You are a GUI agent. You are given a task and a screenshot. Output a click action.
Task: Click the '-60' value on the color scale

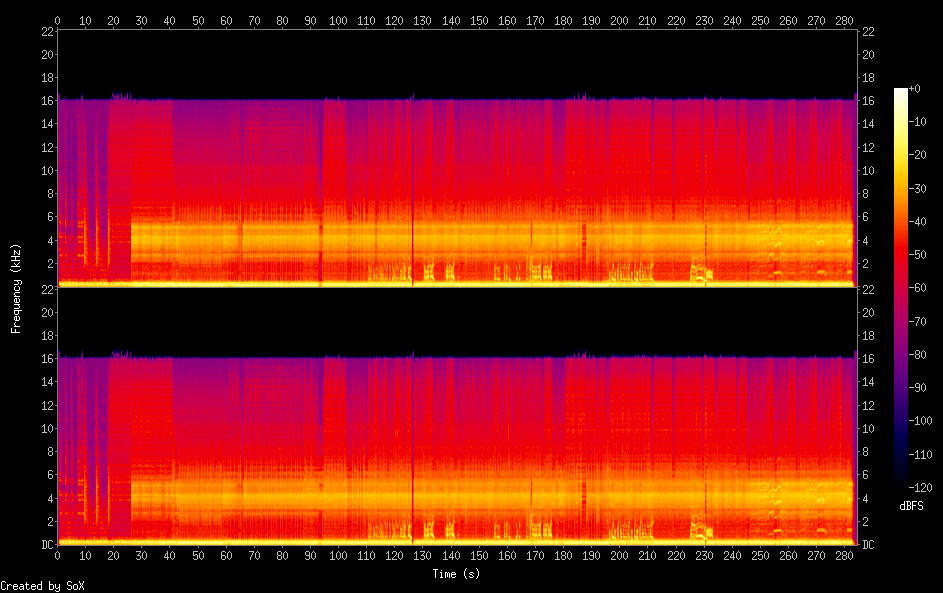(x=917, y=287)
